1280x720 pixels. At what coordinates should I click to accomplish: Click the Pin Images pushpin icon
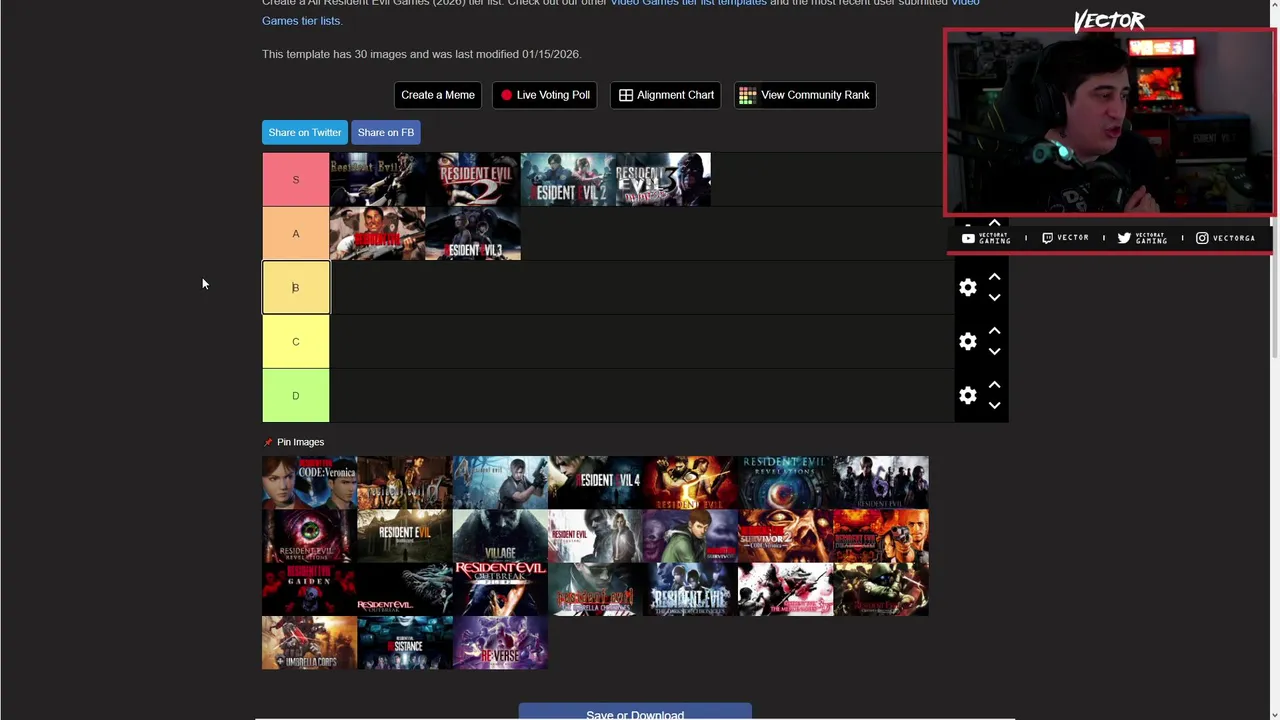tap(268, 442)
